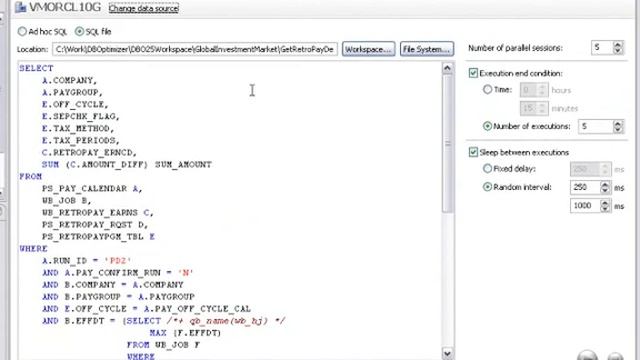Select the Random interval radio button

(x=487, y=187)
